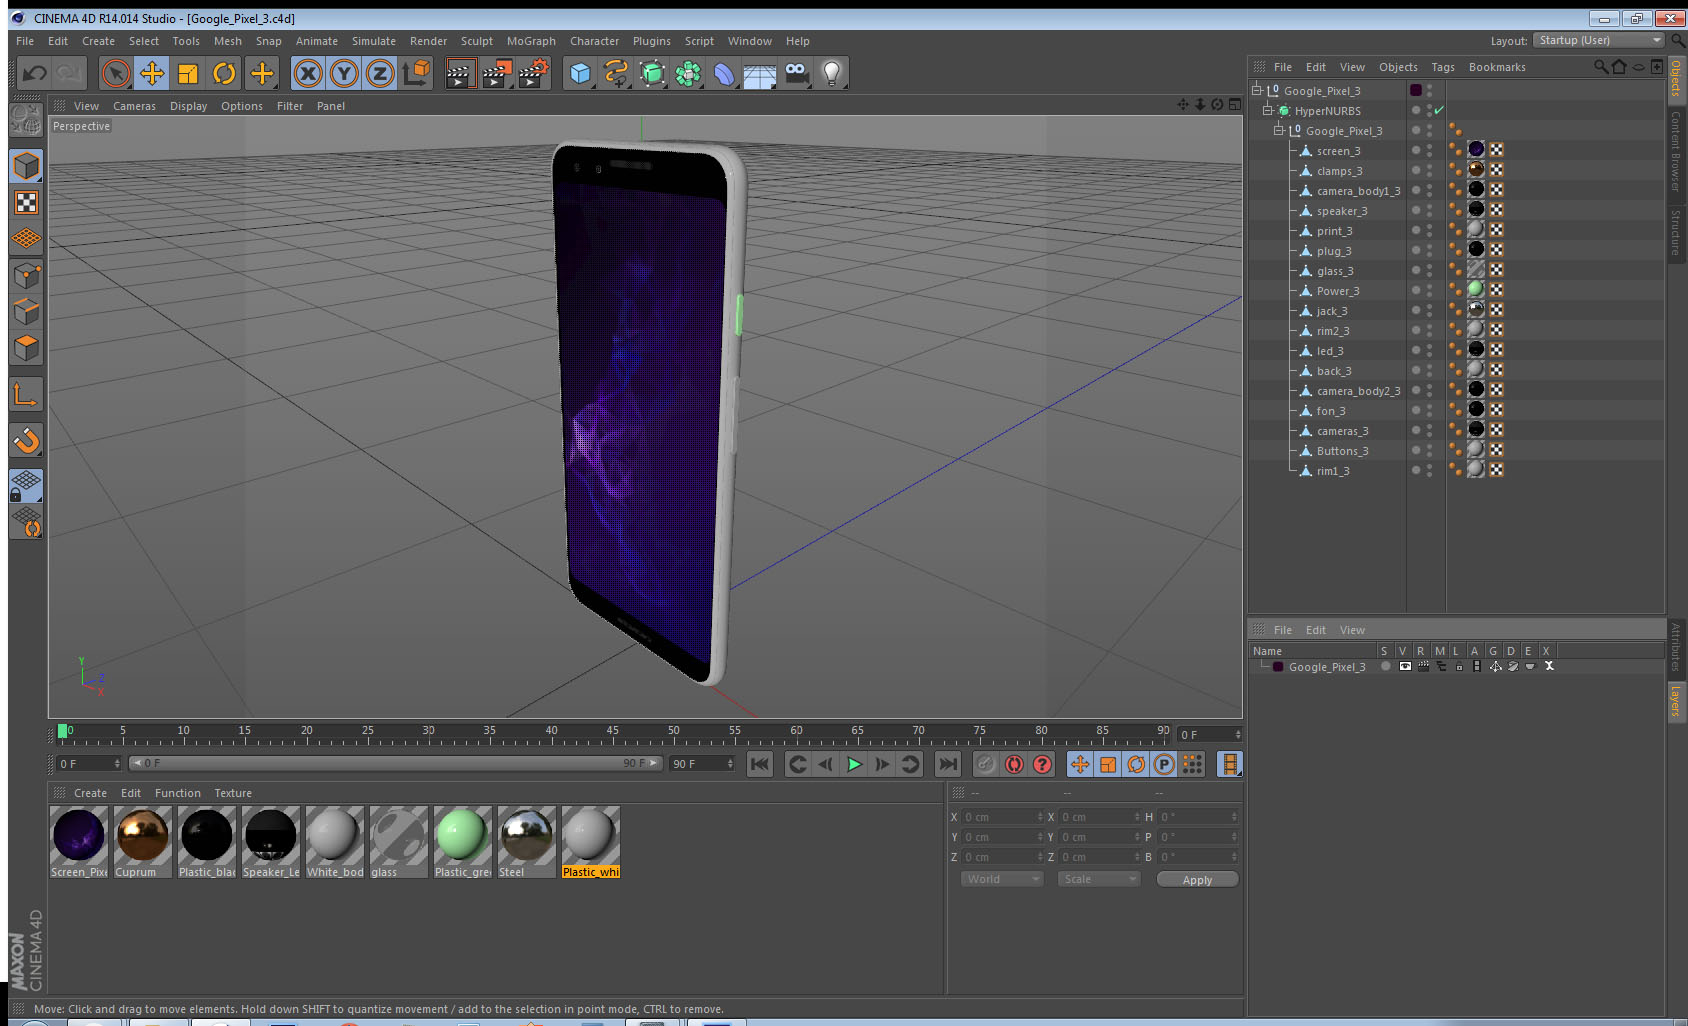Click the coordinate system icon
The width and height of the screenshot is (1688, 1026).
point(416,73)
